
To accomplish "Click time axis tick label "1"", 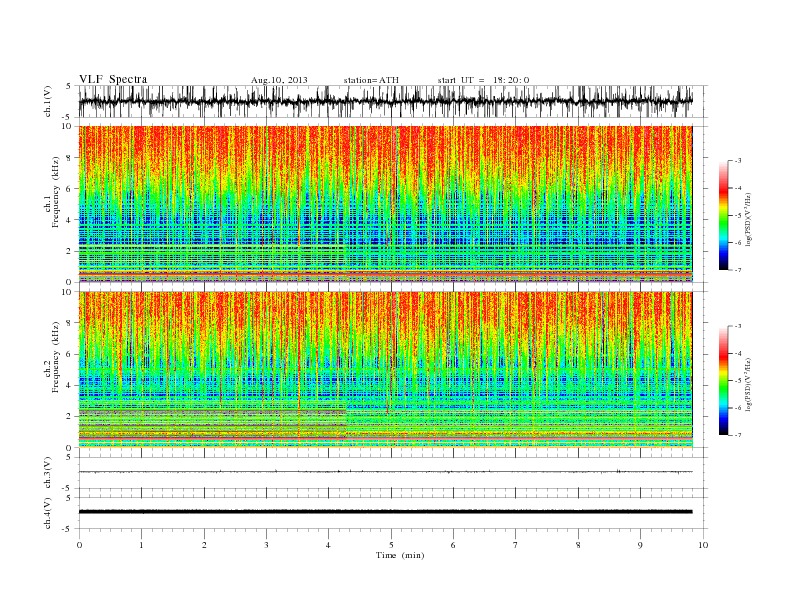I will click(142, 545).
